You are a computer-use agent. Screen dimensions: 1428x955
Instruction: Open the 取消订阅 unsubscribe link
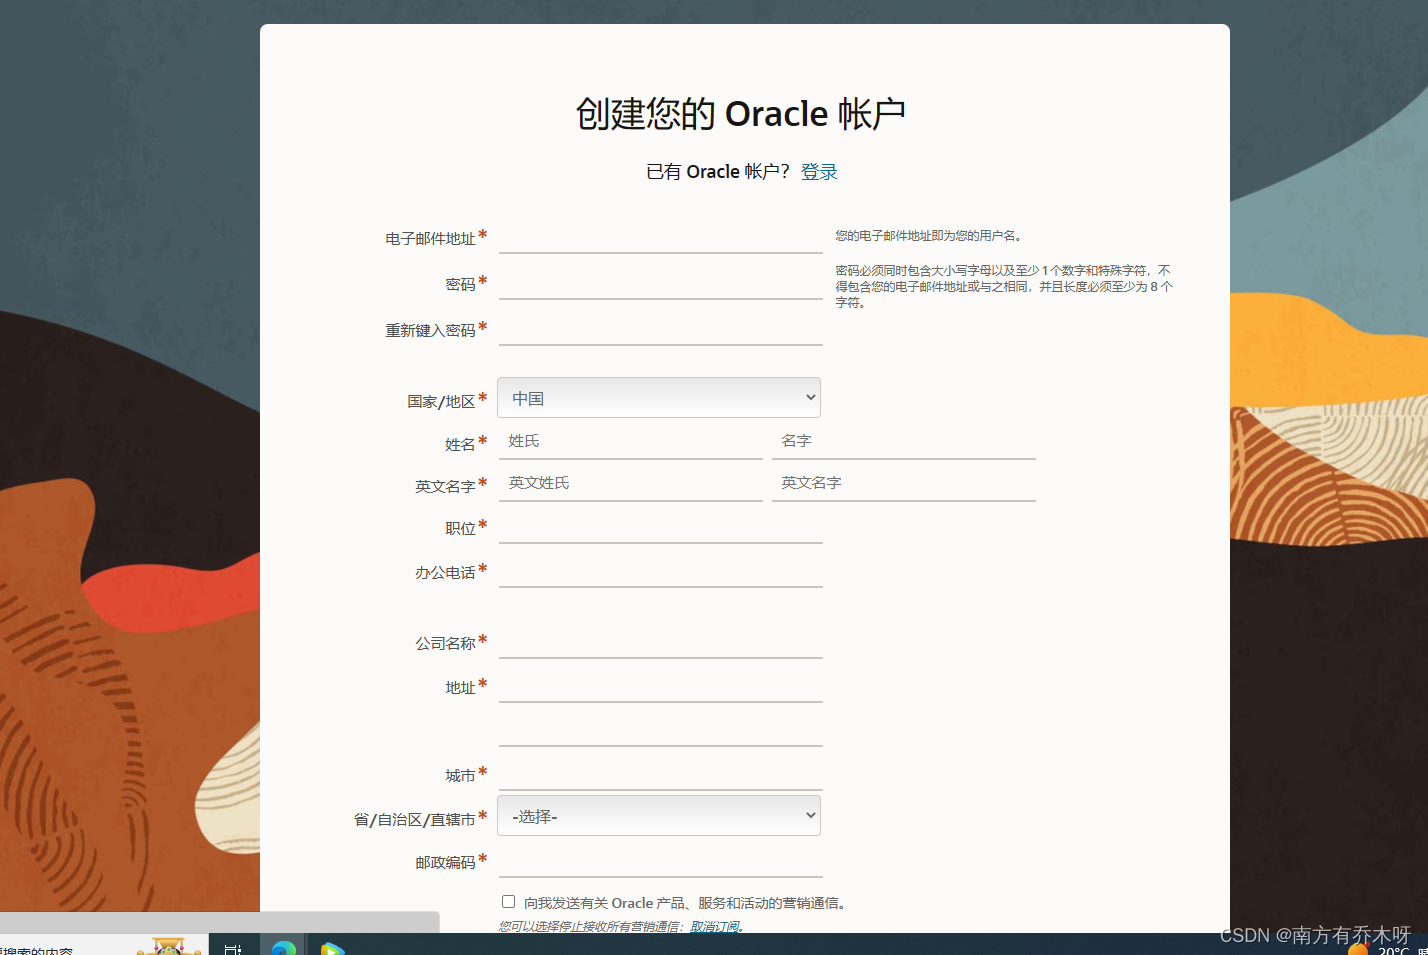coord(715,926)
